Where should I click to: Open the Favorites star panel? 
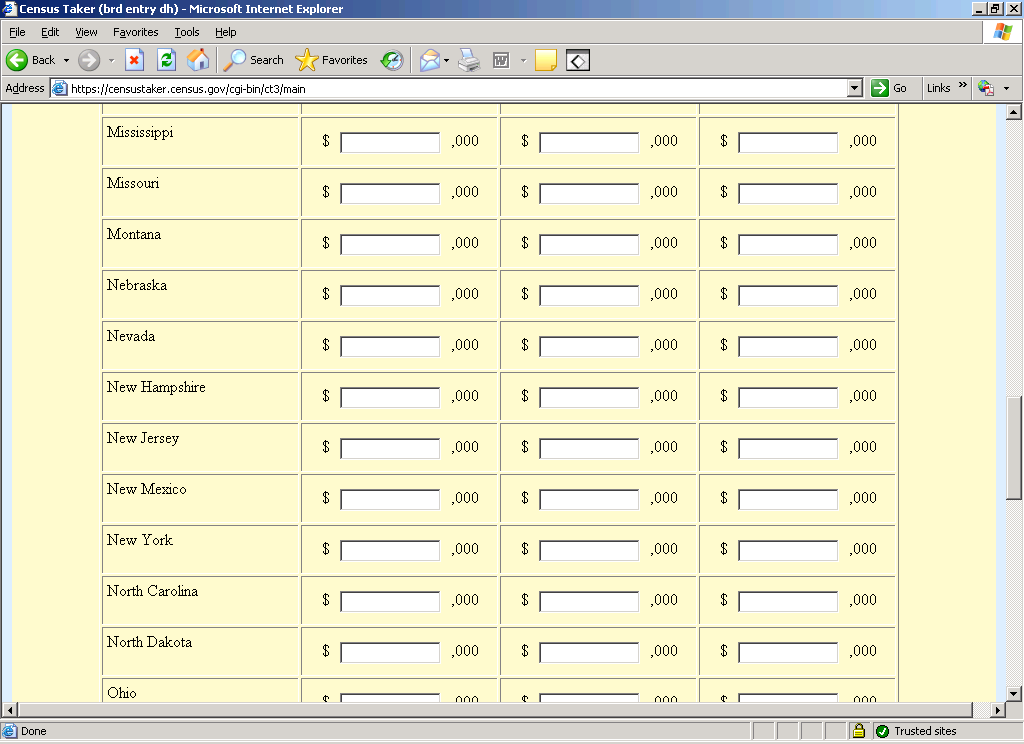[332, 60]
